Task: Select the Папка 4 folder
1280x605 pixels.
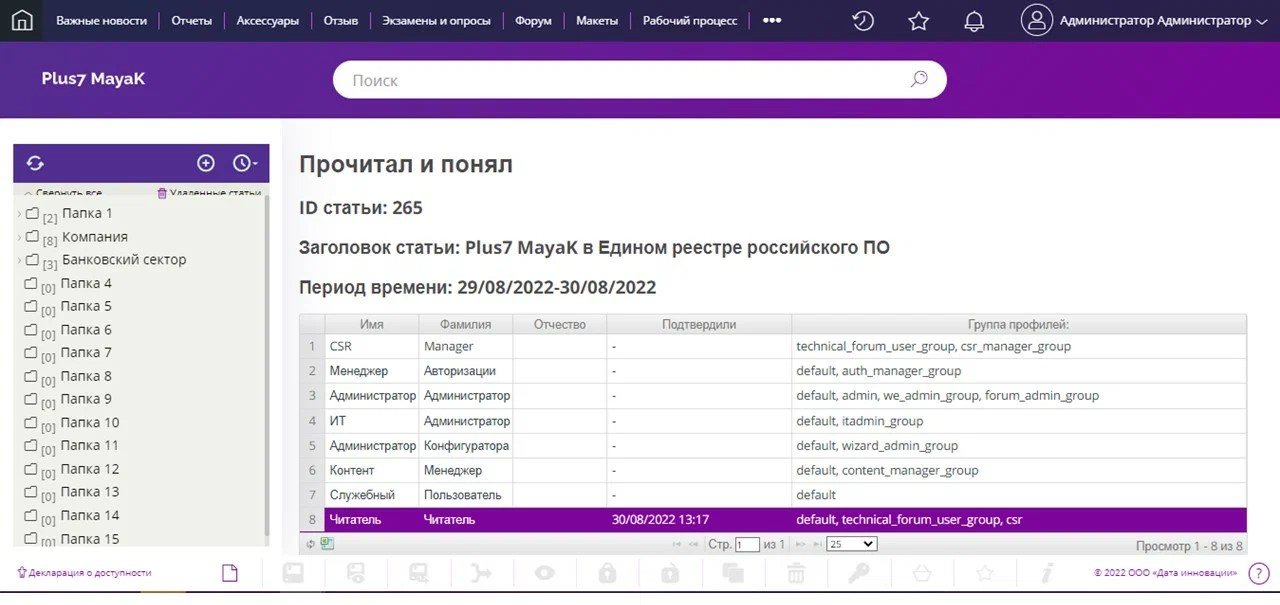Action: [86, 284]
